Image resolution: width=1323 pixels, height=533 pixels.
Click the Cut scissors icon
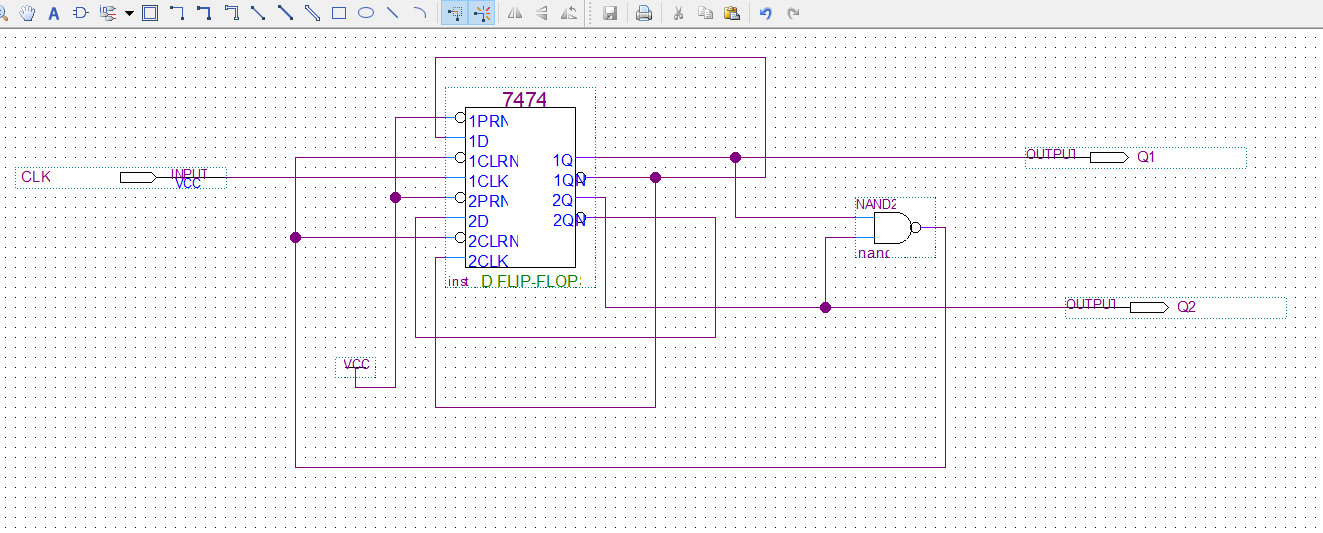coord(678,13)
